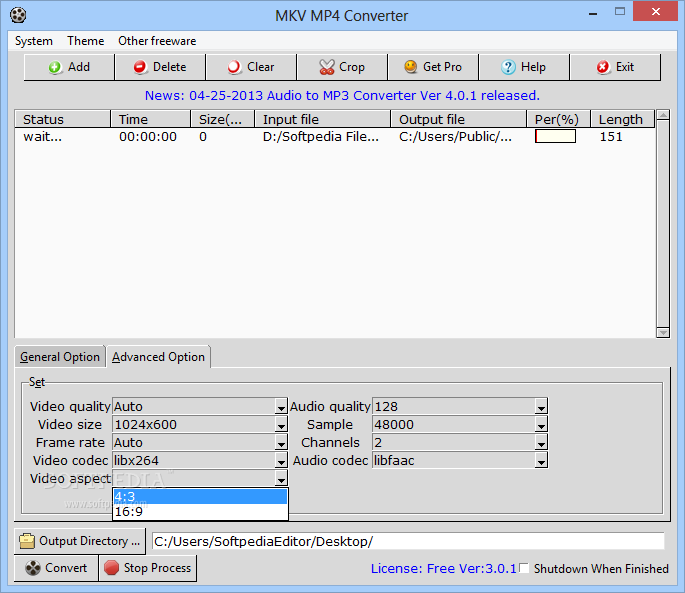
Task: Click the Stop Process button label
Action: (157, 568)
